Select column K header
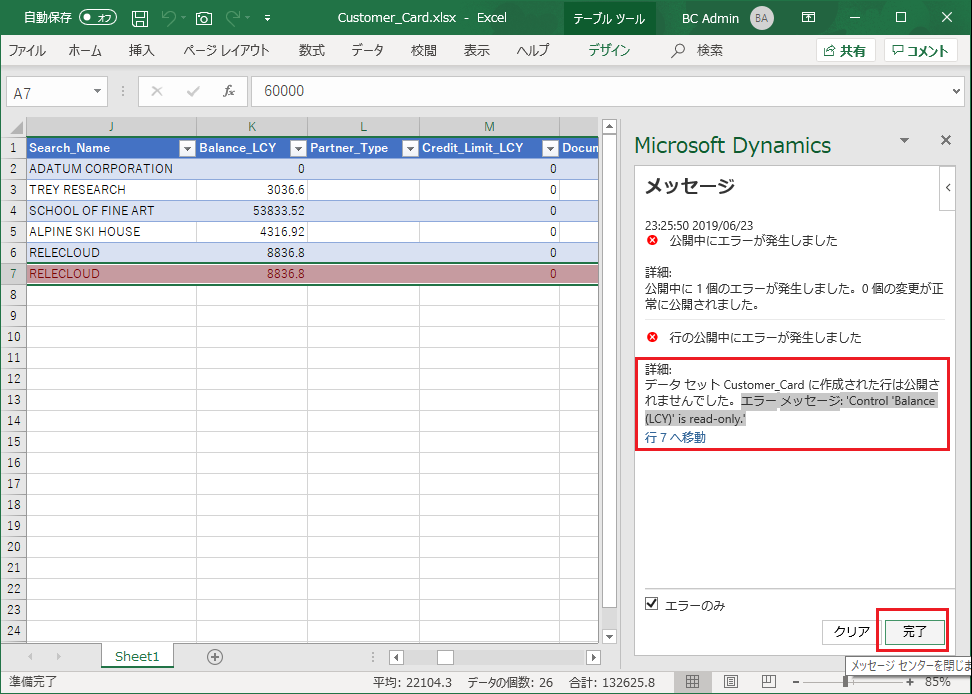Screen dimensions: 972x694 pos(252,126)
